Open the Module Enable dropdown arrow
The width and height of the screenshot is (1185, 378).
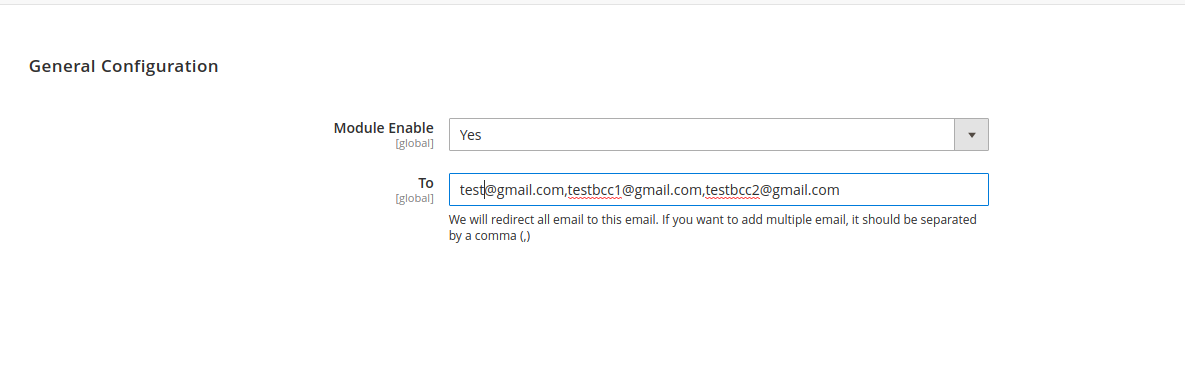[972, 135]
